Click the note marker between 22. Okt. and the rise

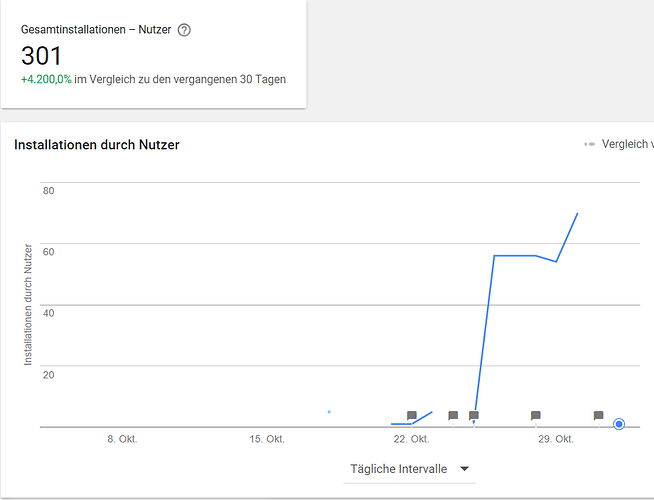(453, 415)
